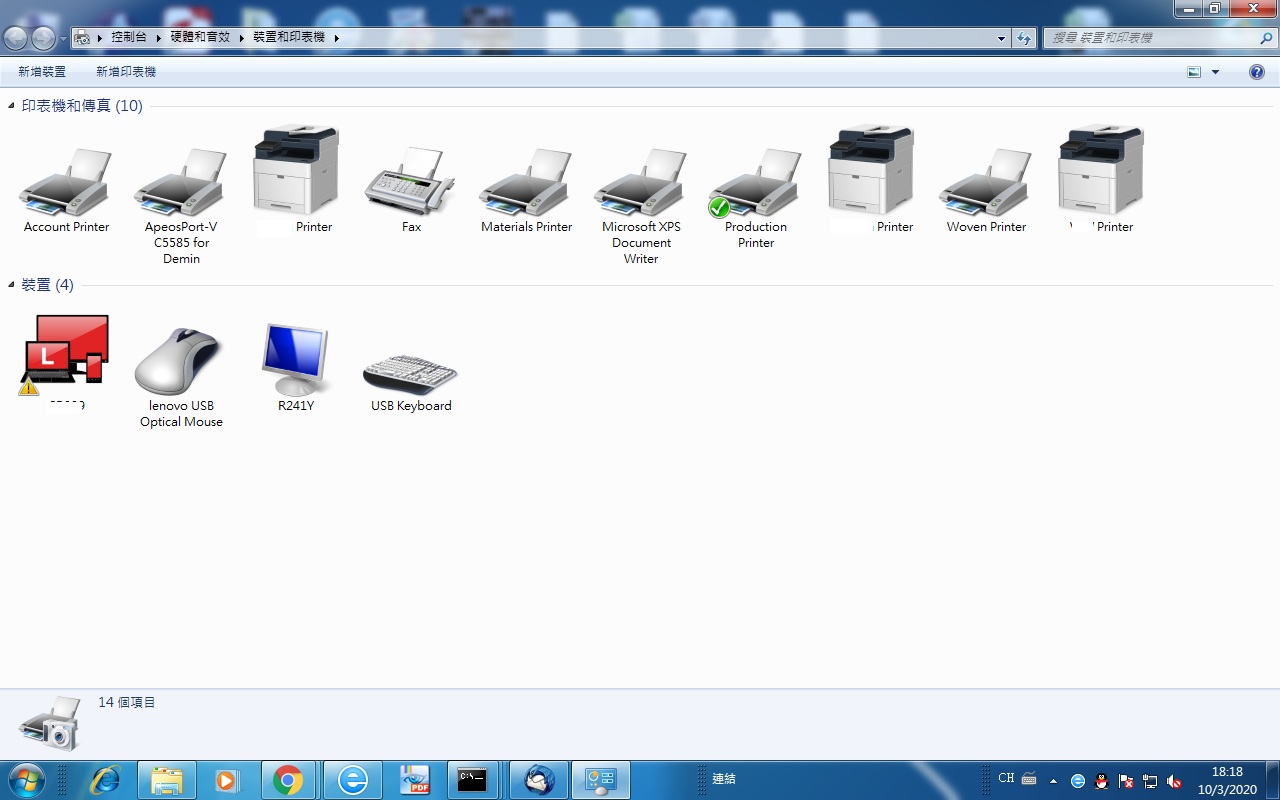The height and width of the screenshot is (800, 1280).
Task: Click the 14 個項目 status text
Action: click(x=127, y=703)
